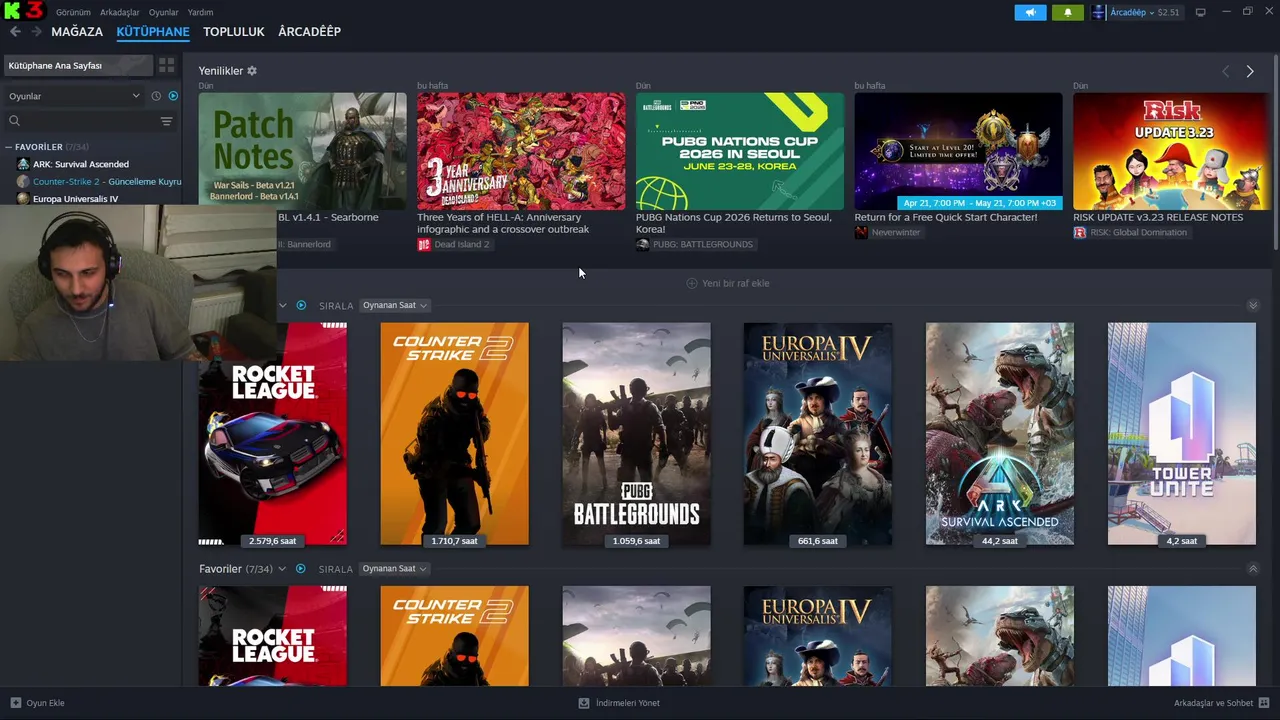The image size is (1280, 720).
Task: Open the announcements megaphone button
Action: coord(1030,12)
